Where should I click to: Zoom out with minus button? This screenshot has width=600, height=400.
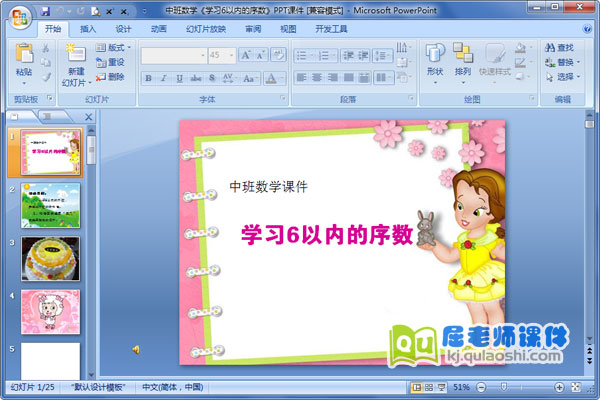(481, 387)
